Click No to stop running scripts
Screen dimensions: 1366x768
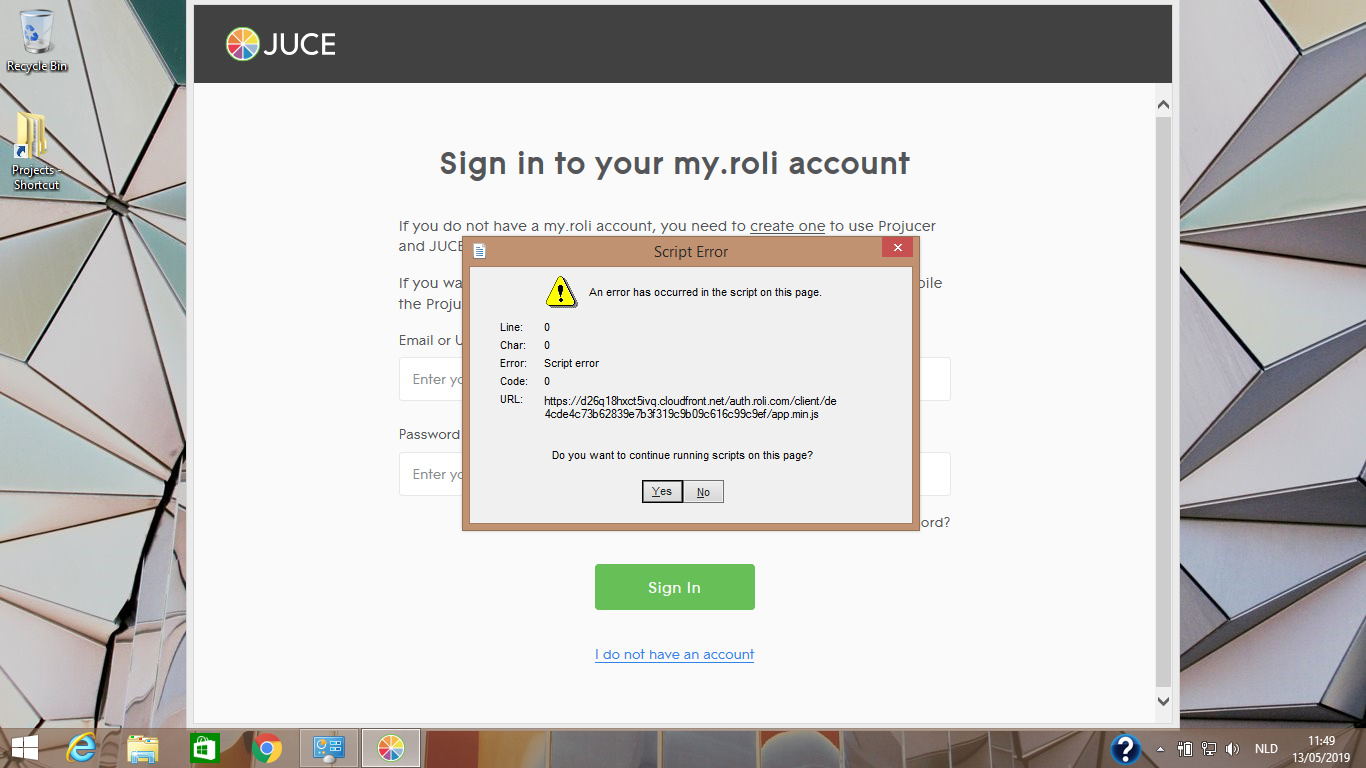pyautogui.click(x=703, y=492)
